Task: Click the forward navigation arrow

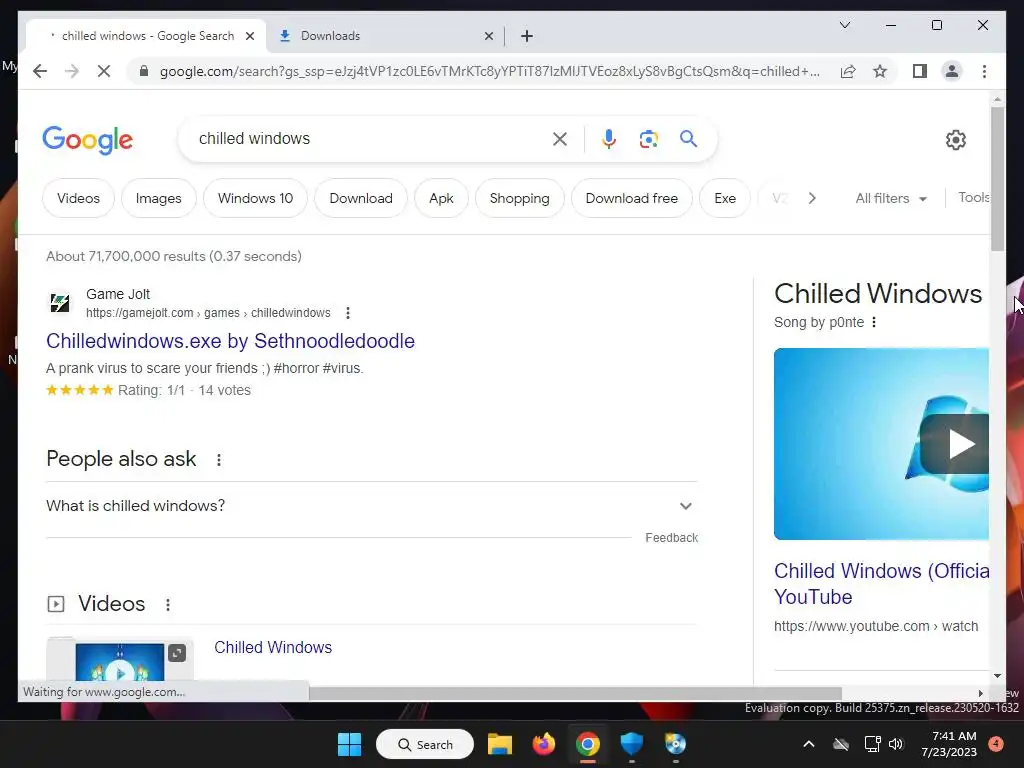Action: tap(72, 71)
